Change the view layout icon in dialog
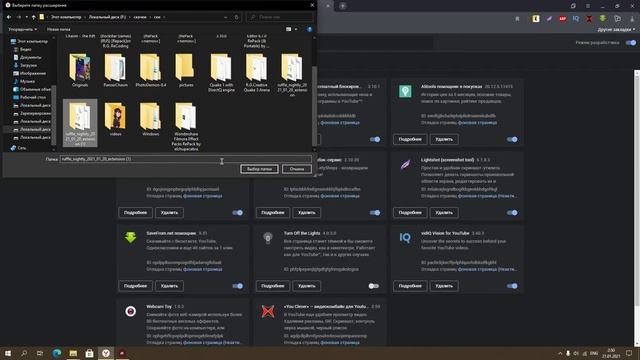Image resolution: width=640 pixels, height=360 pixels. tap(289, 29)
